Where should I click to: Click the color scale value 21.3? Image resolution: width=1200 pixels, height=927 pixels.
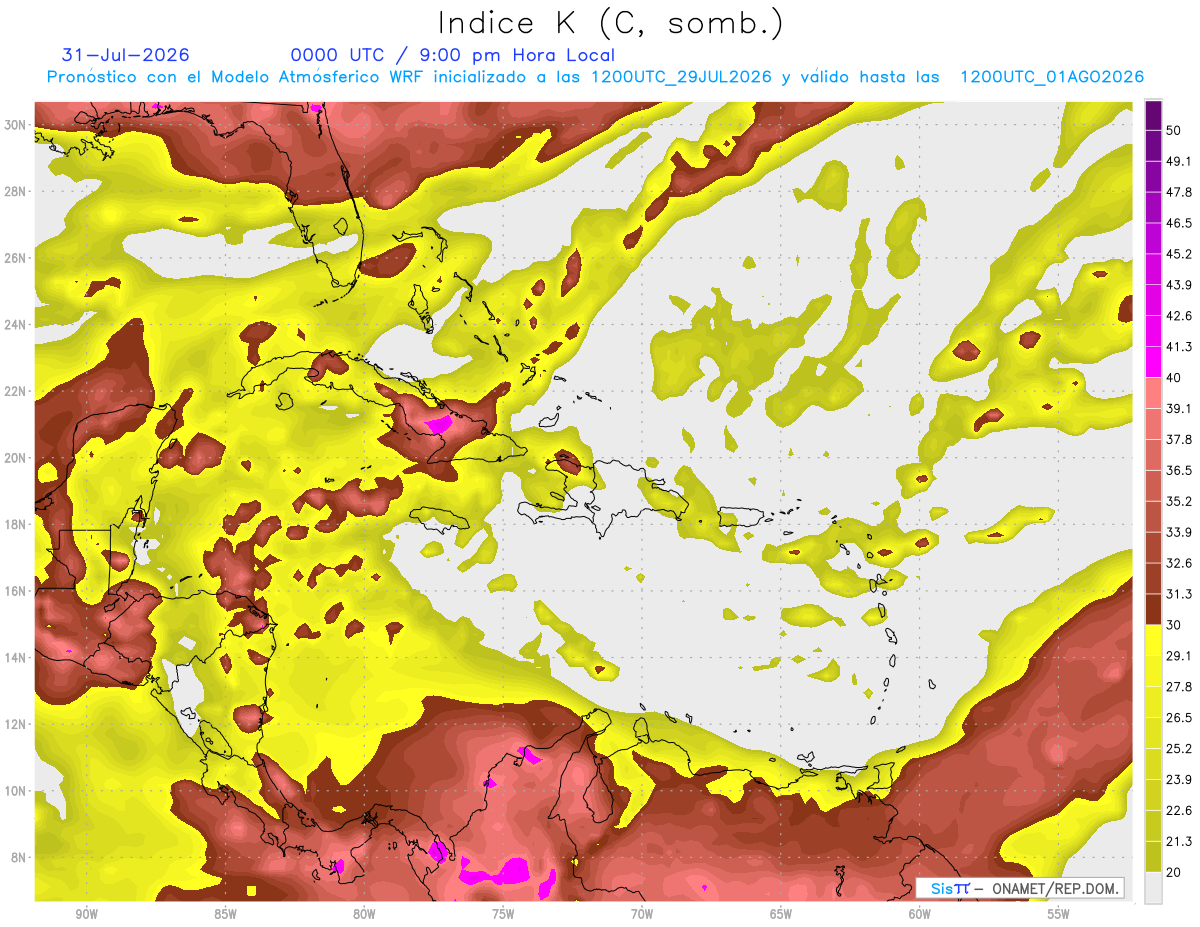coord(1179,842)
